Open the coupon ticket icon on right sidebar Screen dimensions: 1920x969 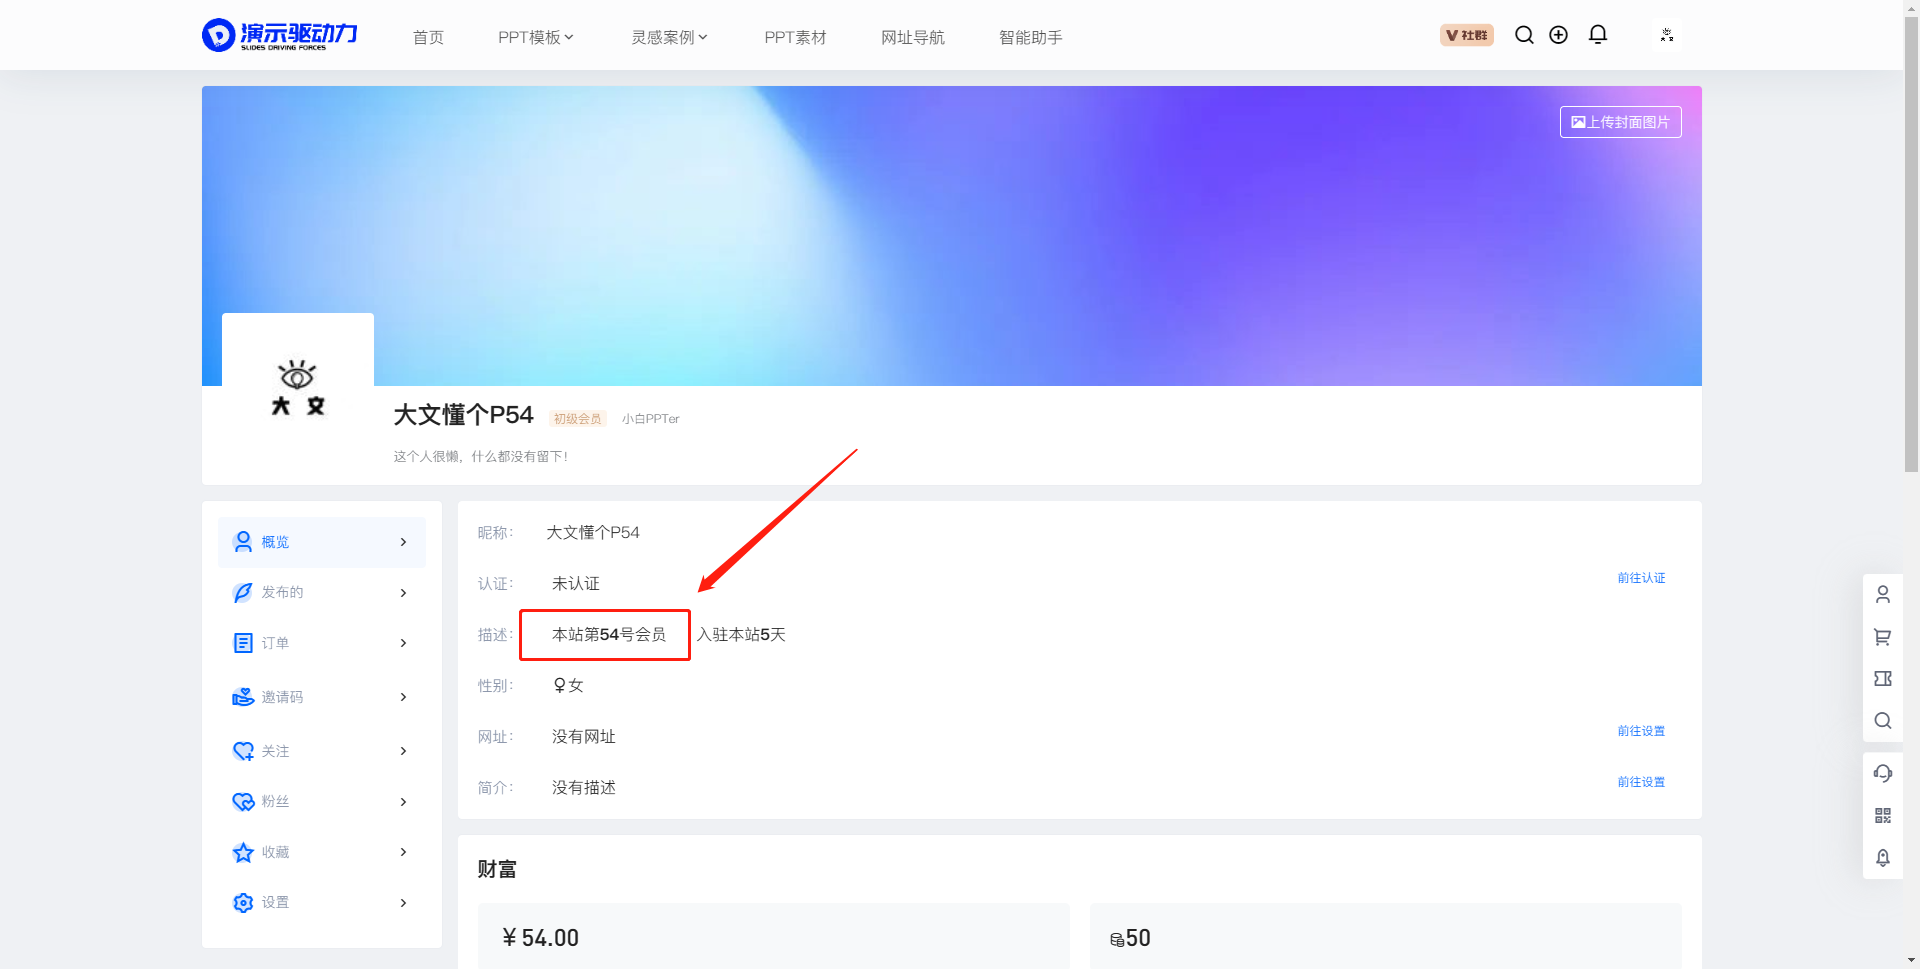[x=1884, y=678]
